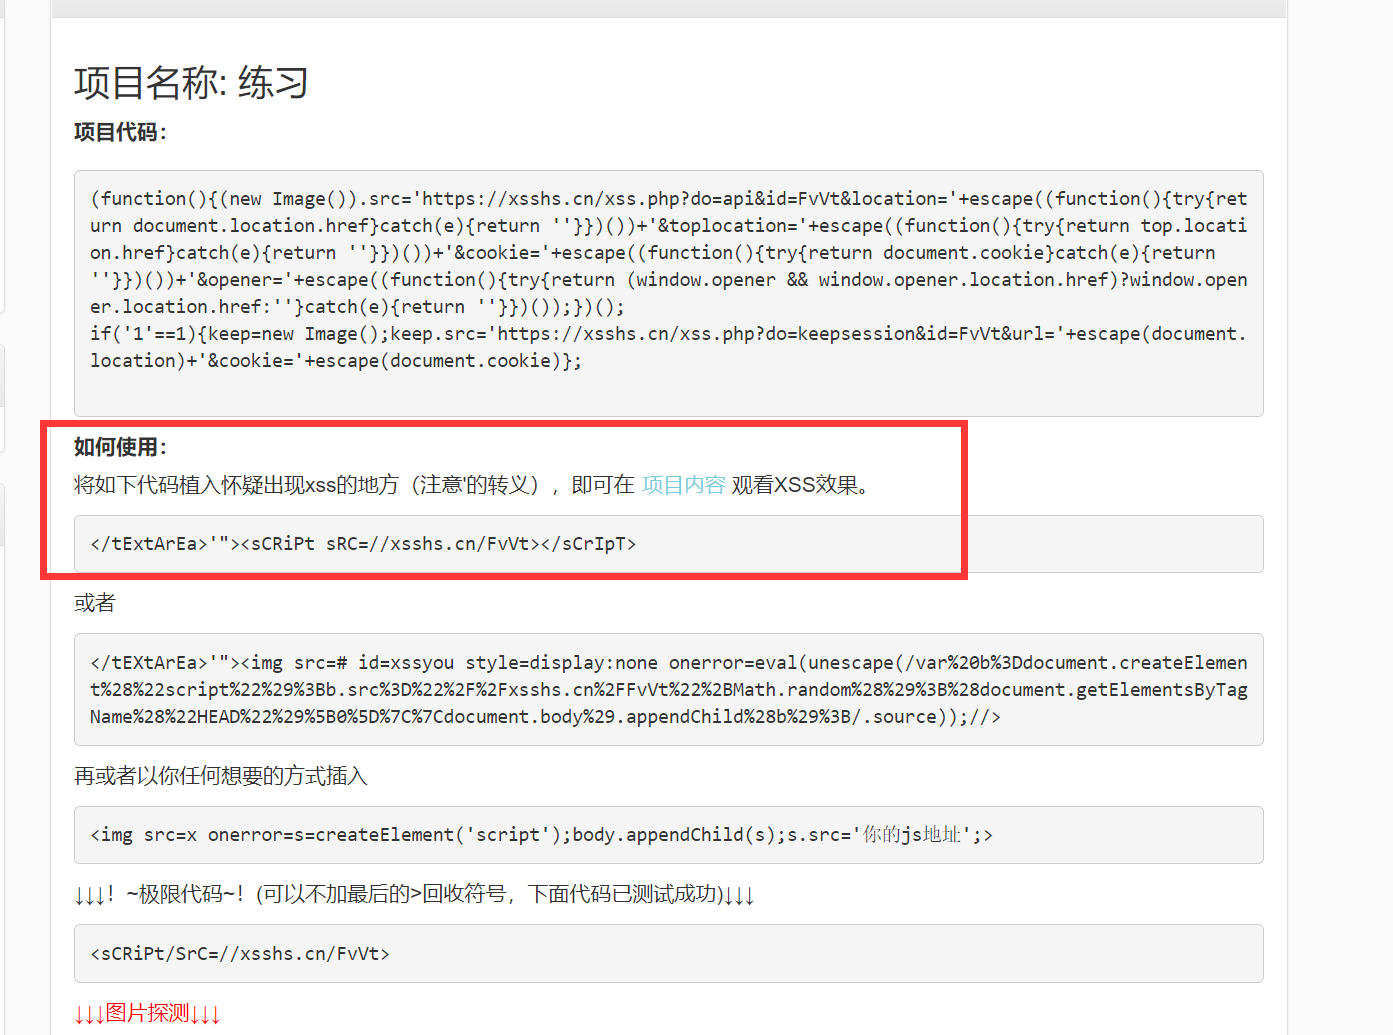The image size is (1393, 1035).
Task: Click the project code block starting with (function(){(new Image())
Action: tap(668, 293)
